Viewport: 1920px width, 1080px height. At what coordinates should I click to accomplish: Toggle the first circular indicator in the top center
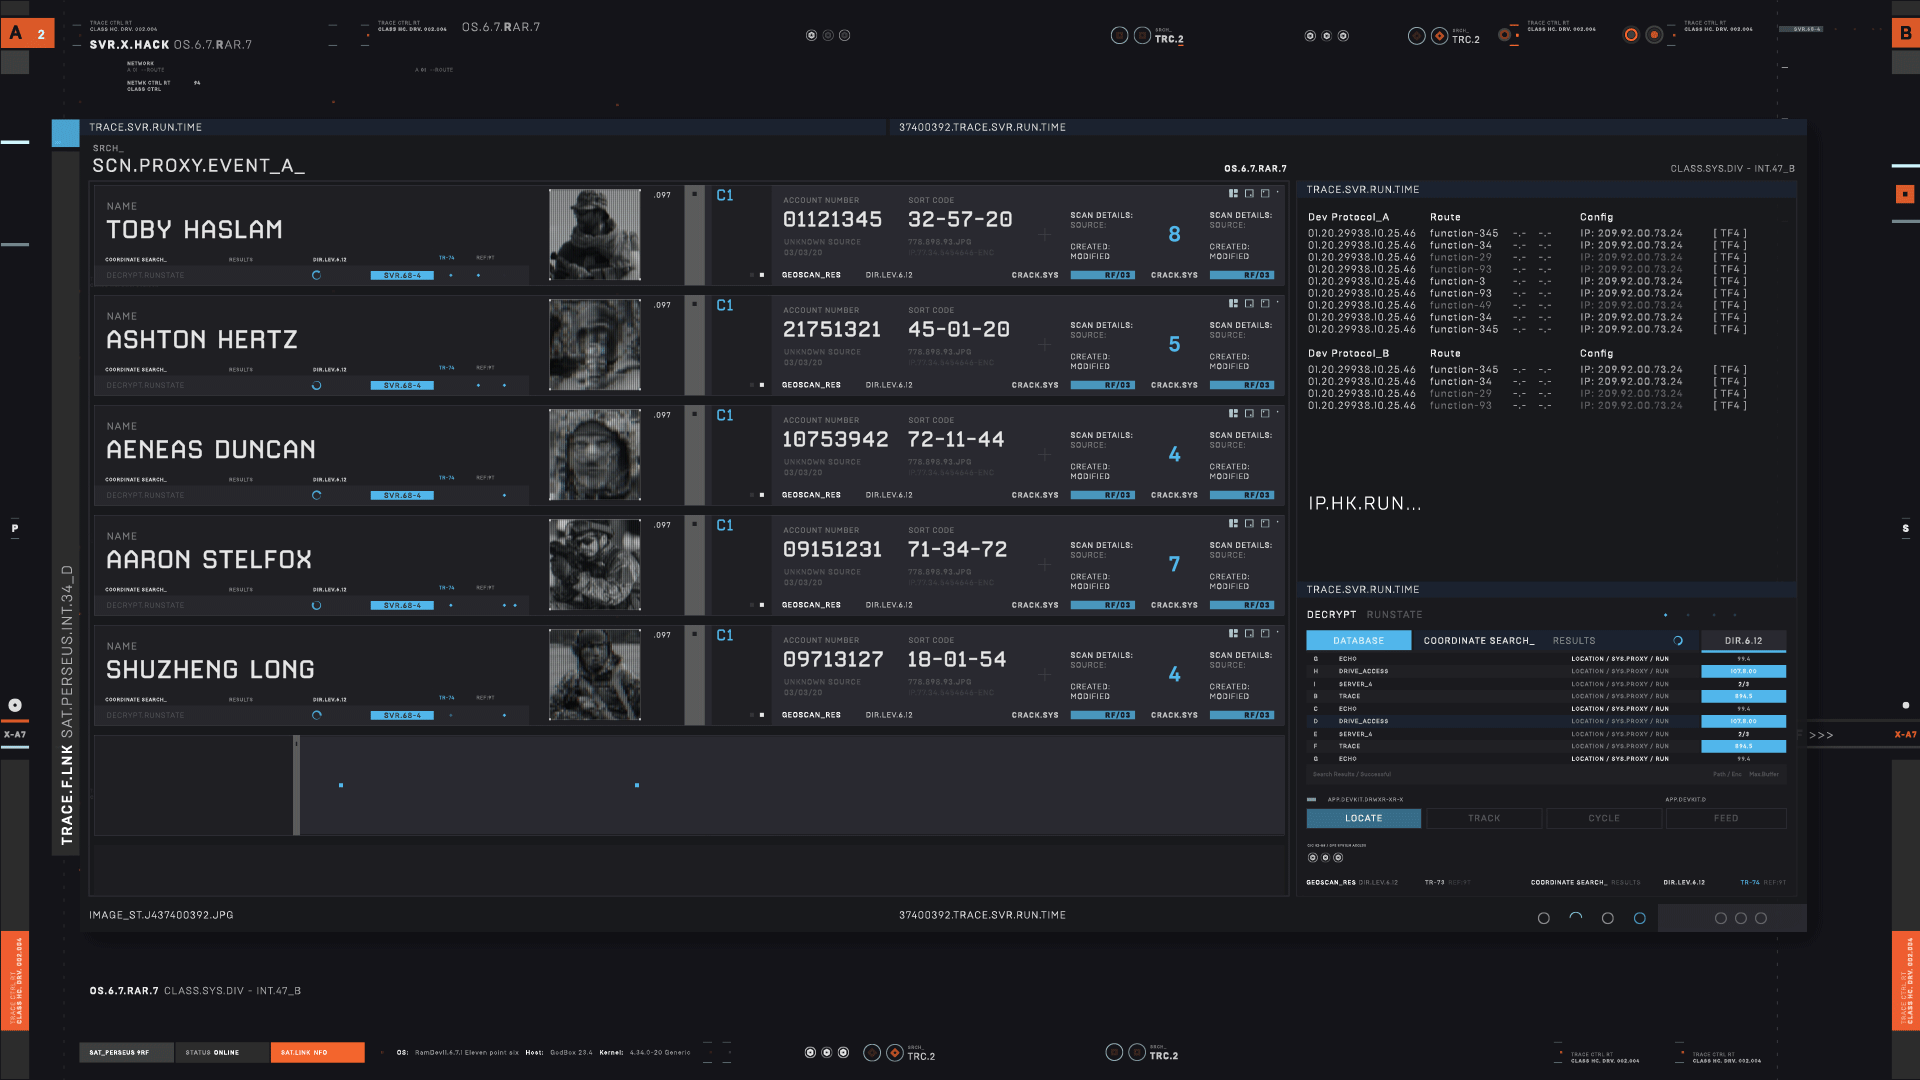click(x=811, y=35)
